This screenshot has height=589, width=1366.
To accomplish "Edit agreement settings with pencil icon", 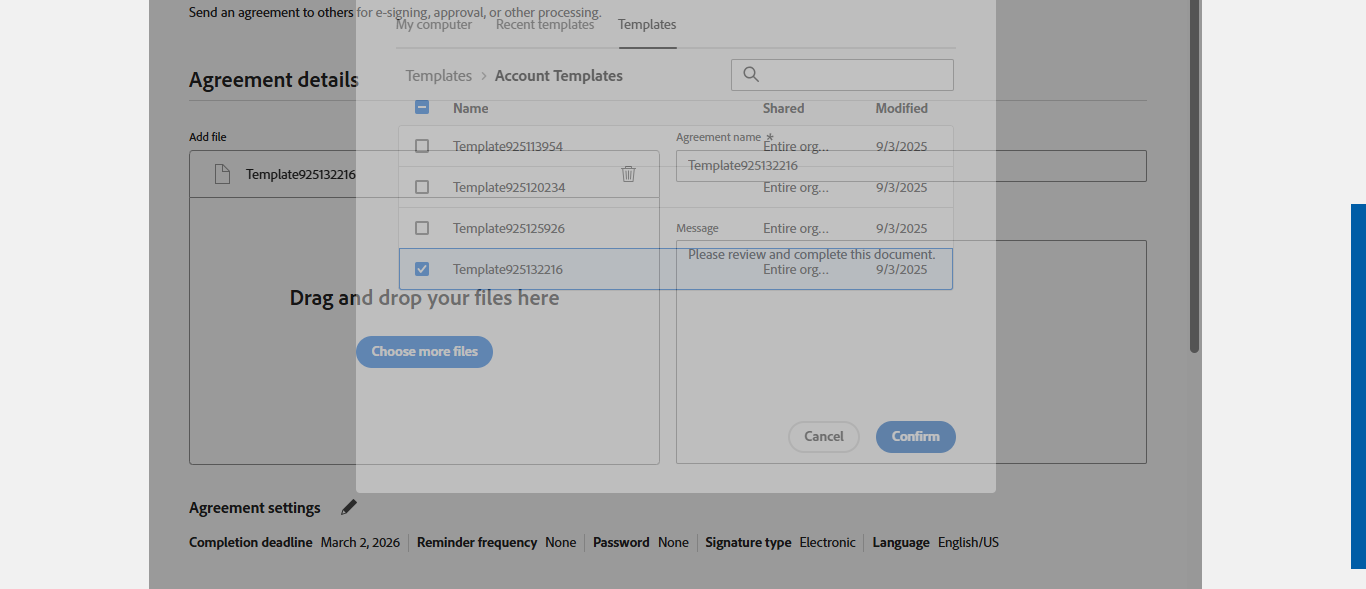I will [348, 507].
